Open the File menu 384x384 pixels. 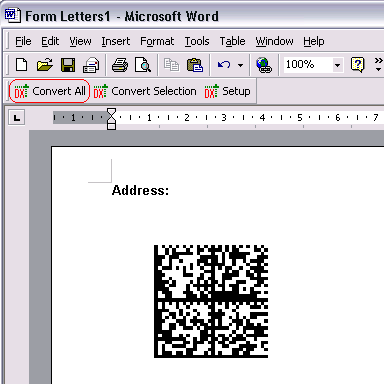[23, 41]
